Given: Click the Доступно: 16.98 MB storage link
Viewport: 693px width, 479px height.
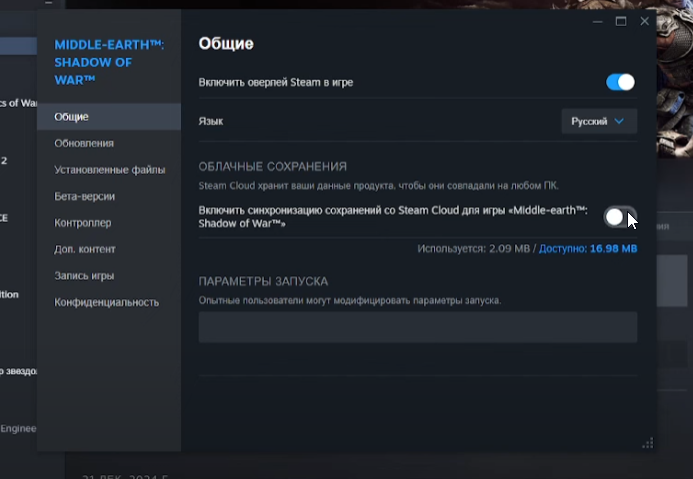Looking at the screenshot, I should point(588,249).
